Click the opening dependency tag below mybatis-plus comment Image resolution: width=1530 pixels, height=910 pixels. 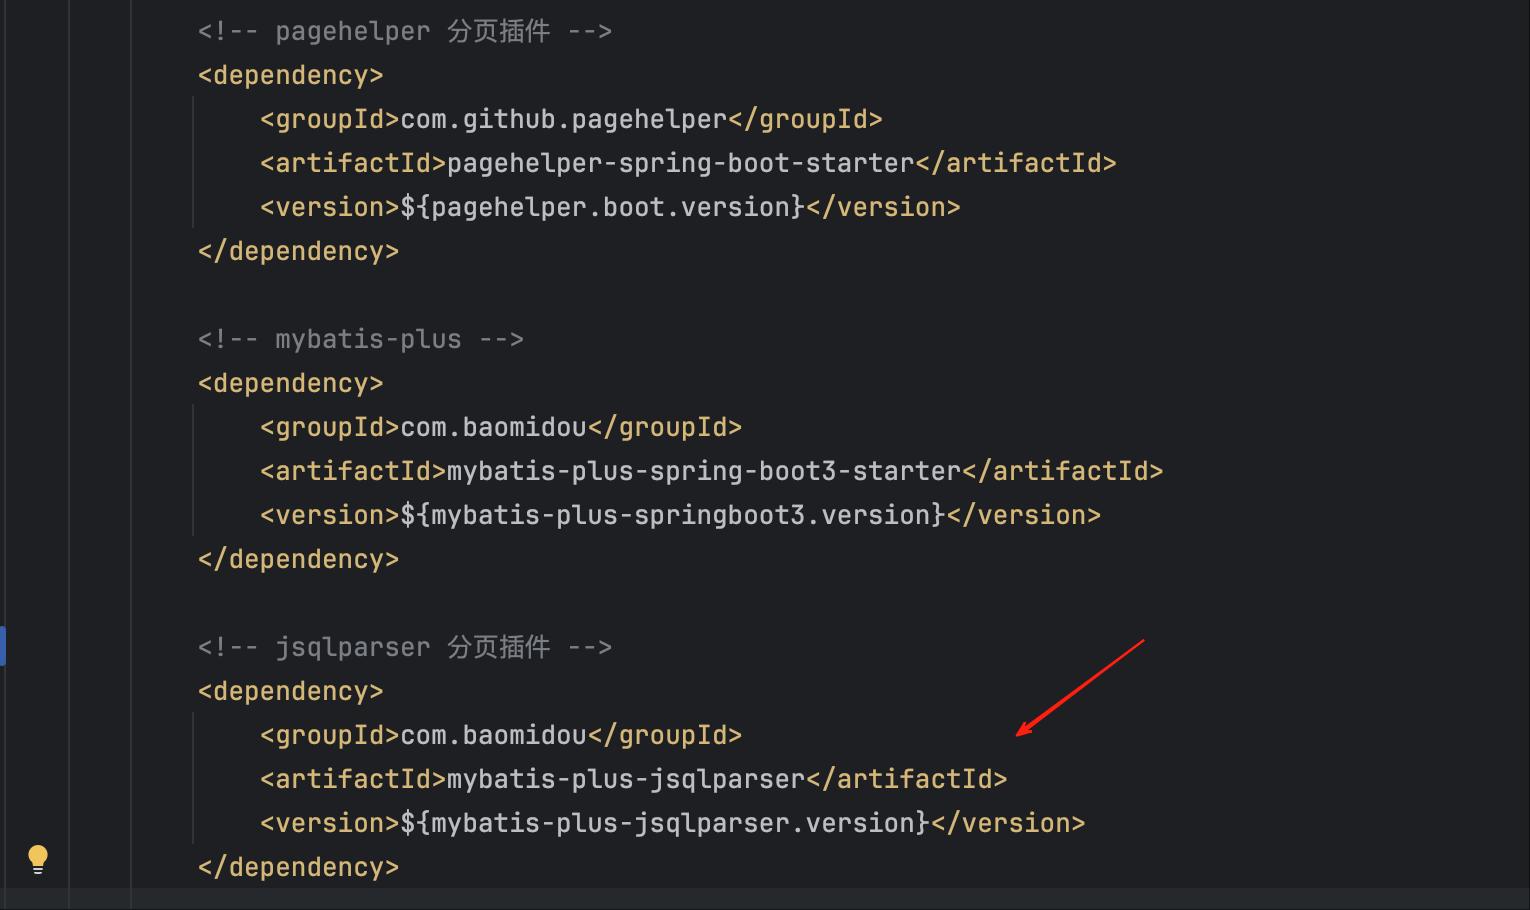coord(290,384)
